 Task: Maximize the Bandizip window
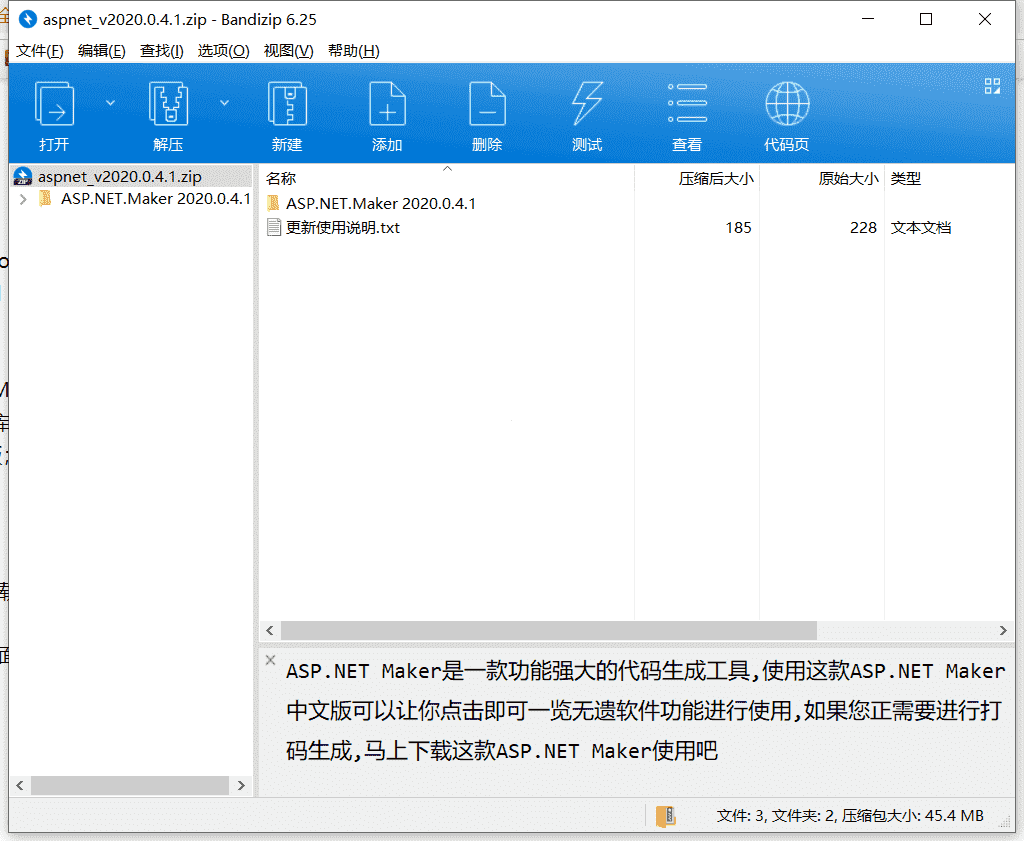[925, 20]
